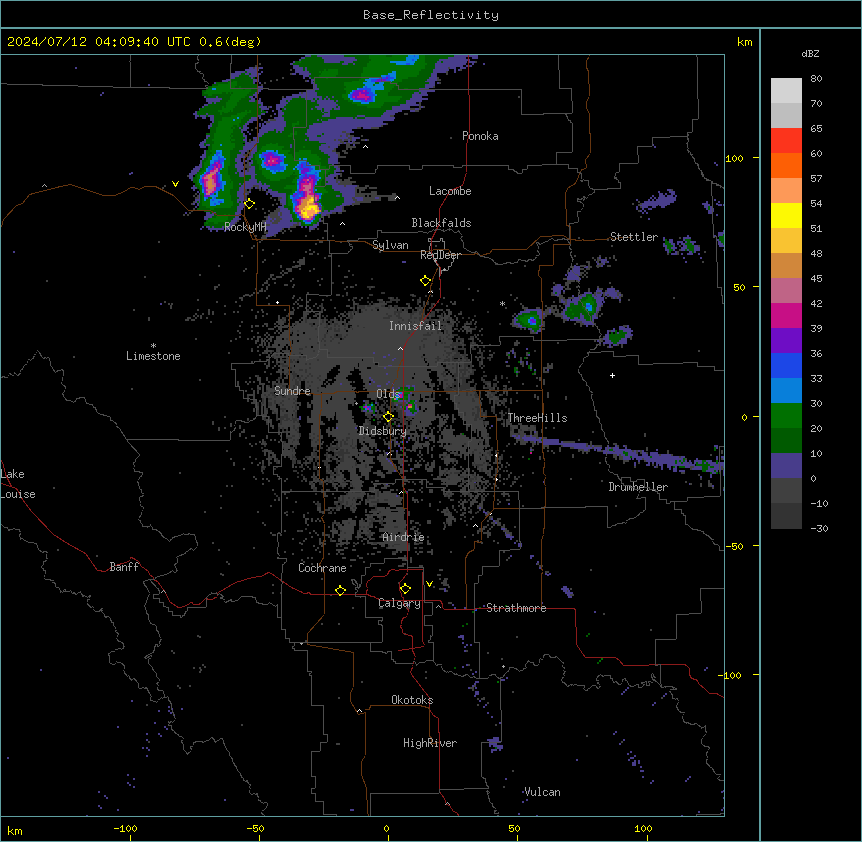Click the yellow v marker west of RockyMH

(175, 184)
